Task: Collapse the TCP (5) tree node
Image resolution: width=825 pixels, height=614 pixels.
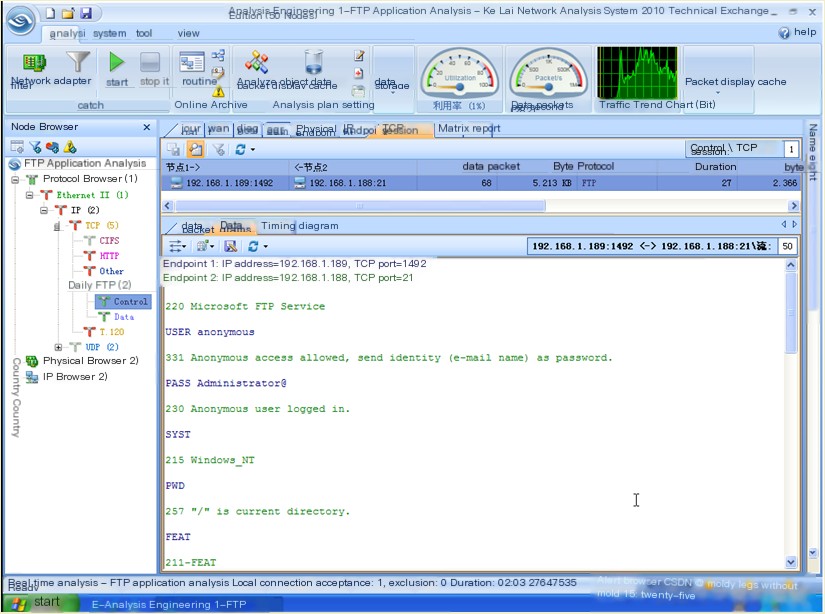Action: 57,226
